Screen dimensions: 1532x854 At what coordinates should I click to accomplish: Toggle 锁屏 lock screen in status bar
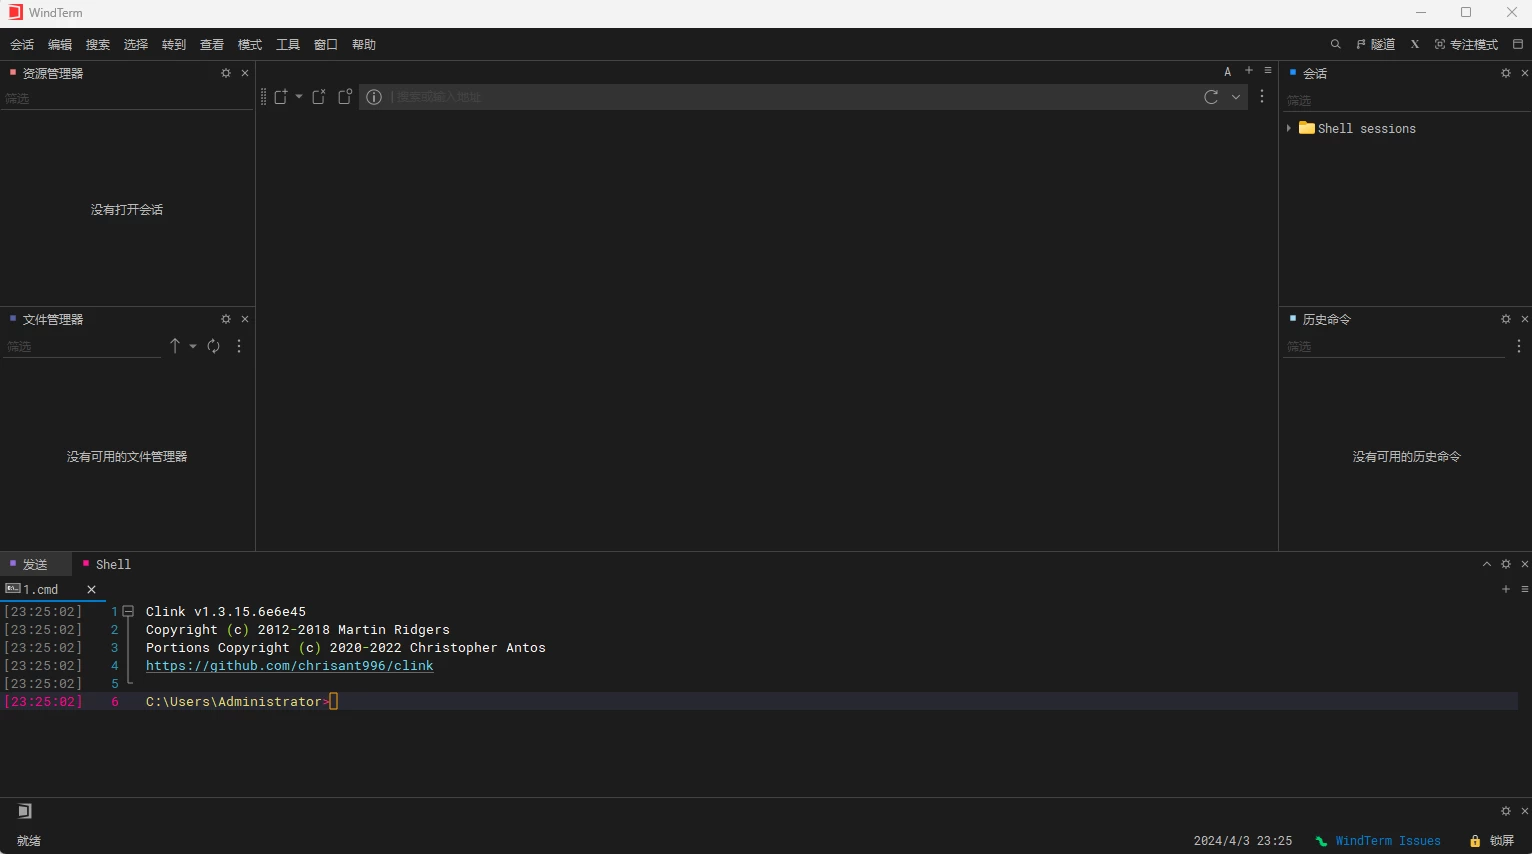click(1491, 841)
